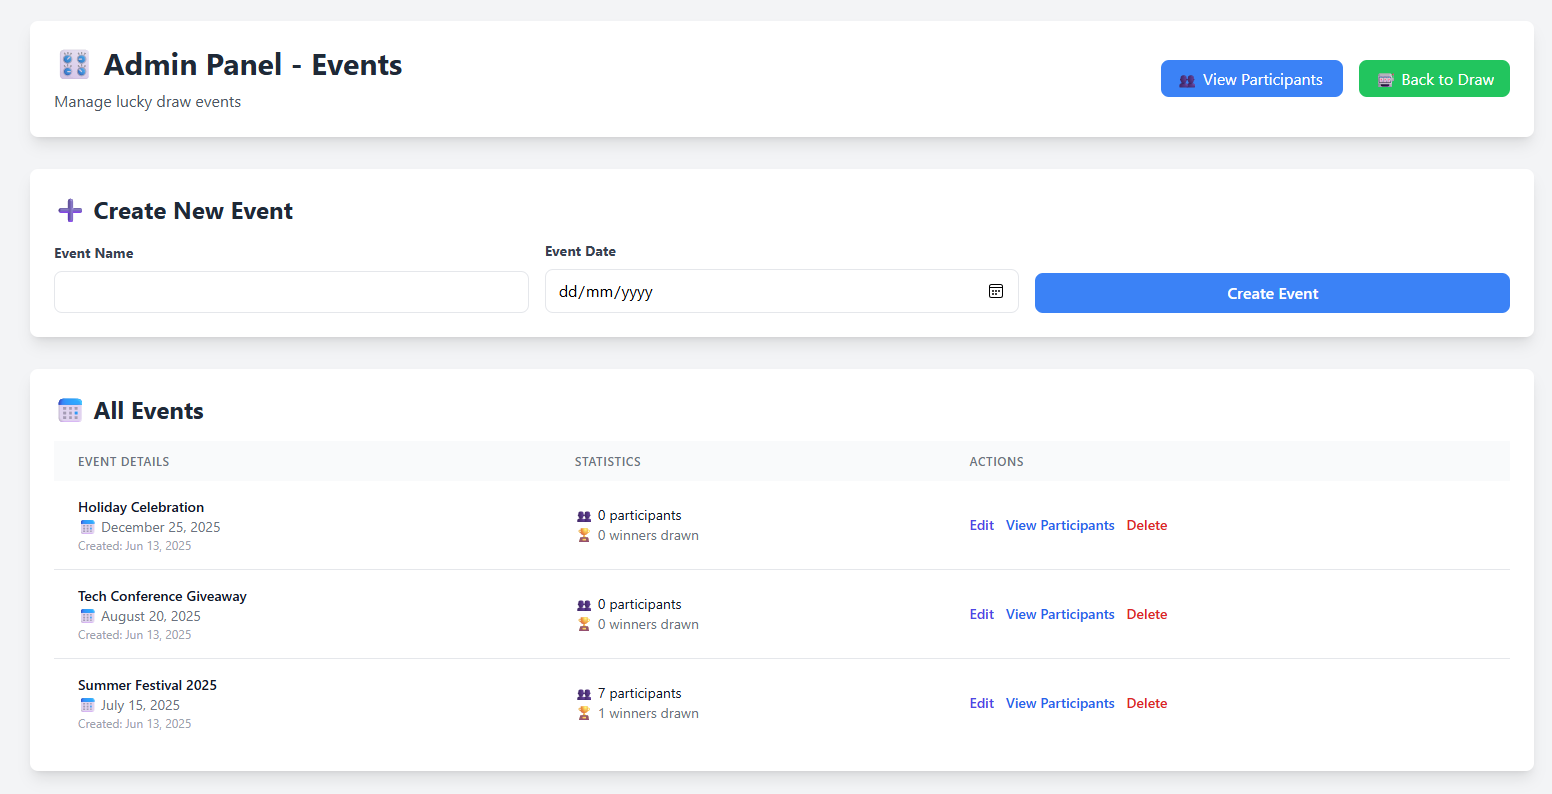
Task: Click the participants icon in Holiday Celebration row
Action: (x=584, y=516)
